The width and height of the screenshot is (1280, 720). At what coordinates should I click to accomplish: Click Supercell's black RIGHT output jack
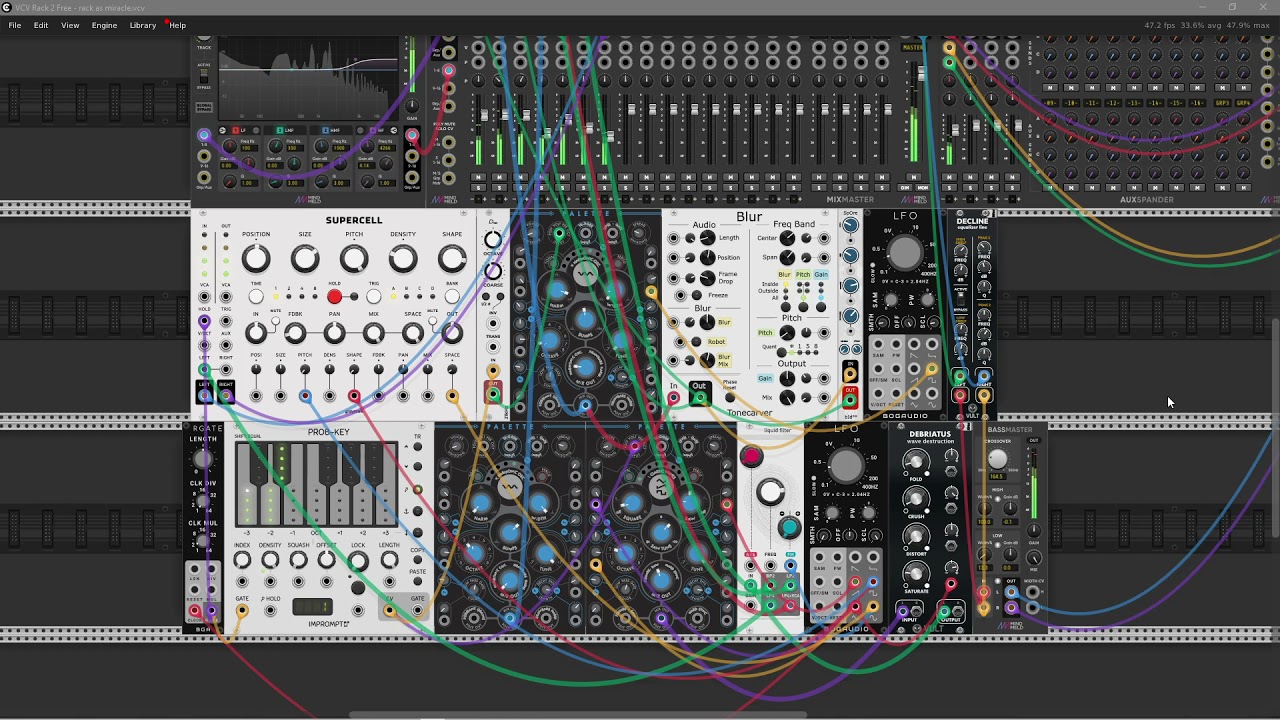[225, 395]
